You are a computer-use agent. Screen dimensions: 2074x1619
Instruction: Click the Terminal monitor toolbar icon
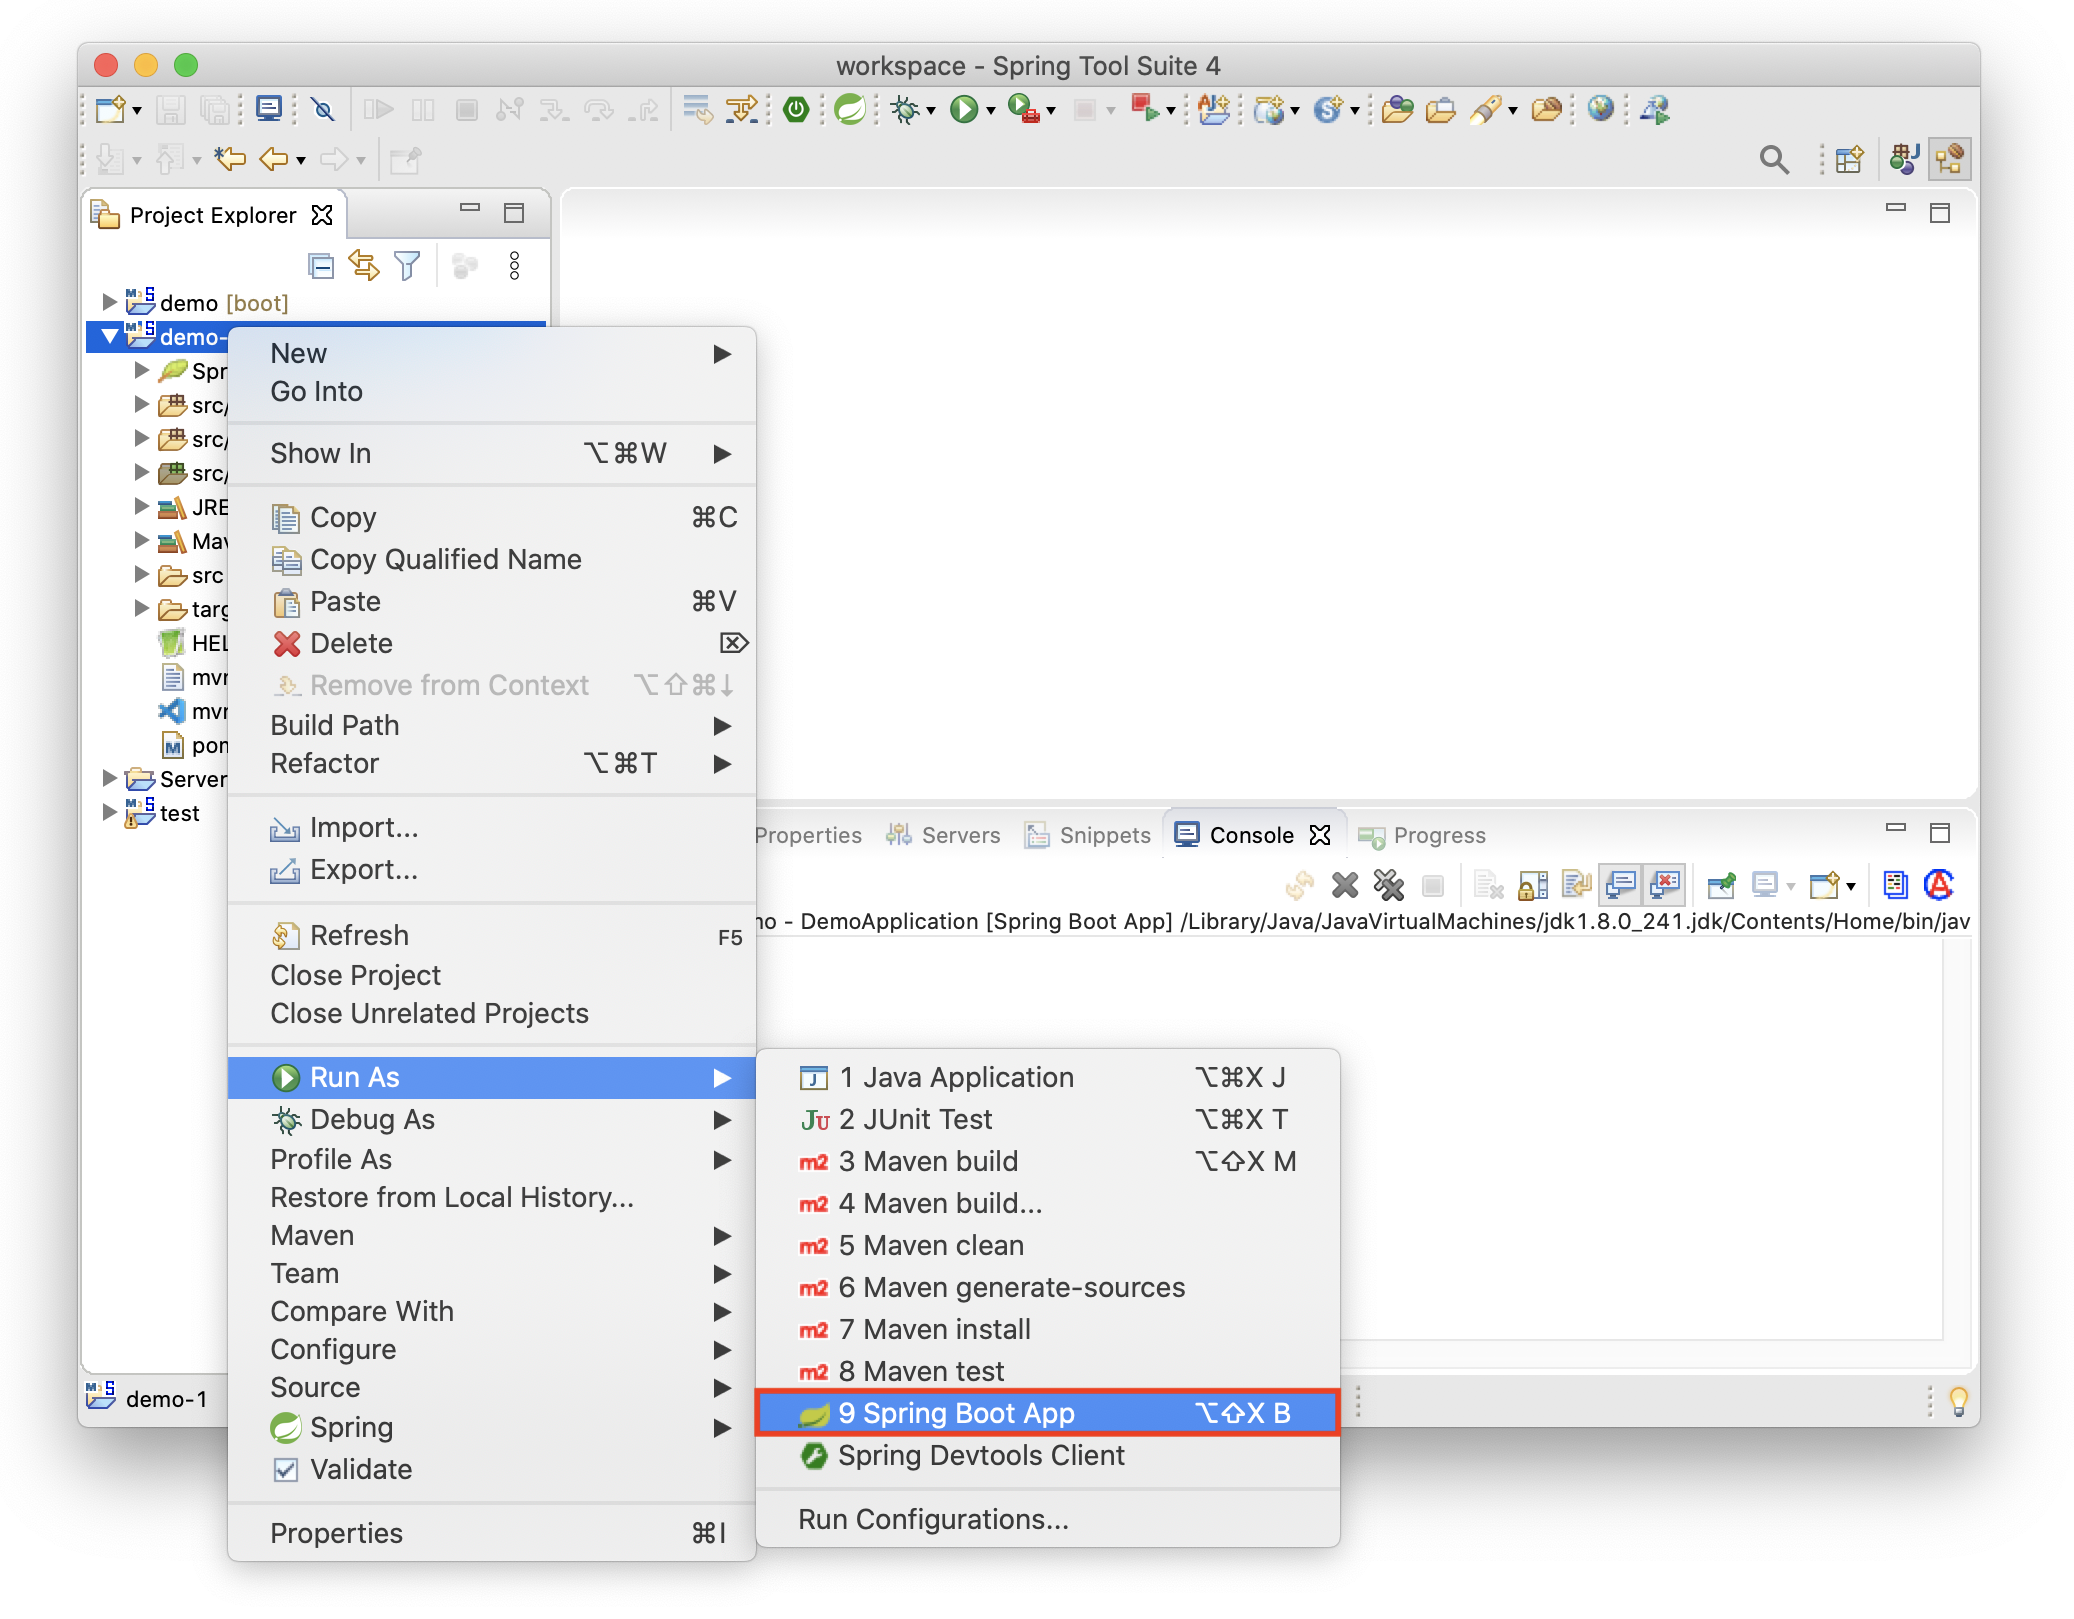tap(268, 109)
